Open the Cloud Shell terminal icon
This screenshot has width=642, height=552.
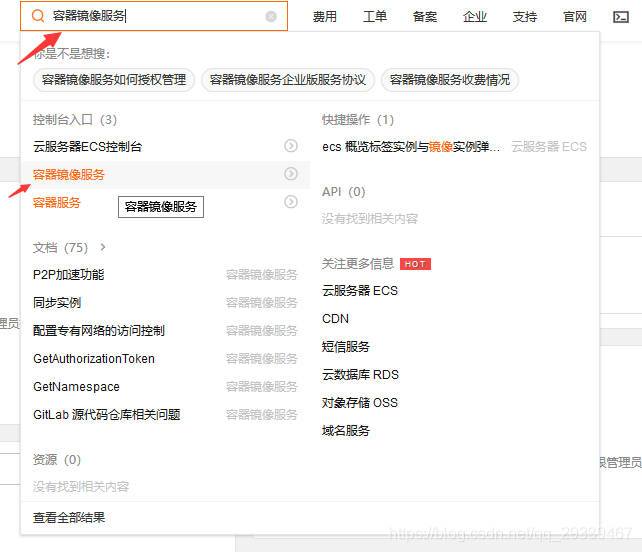coord(621,17)
